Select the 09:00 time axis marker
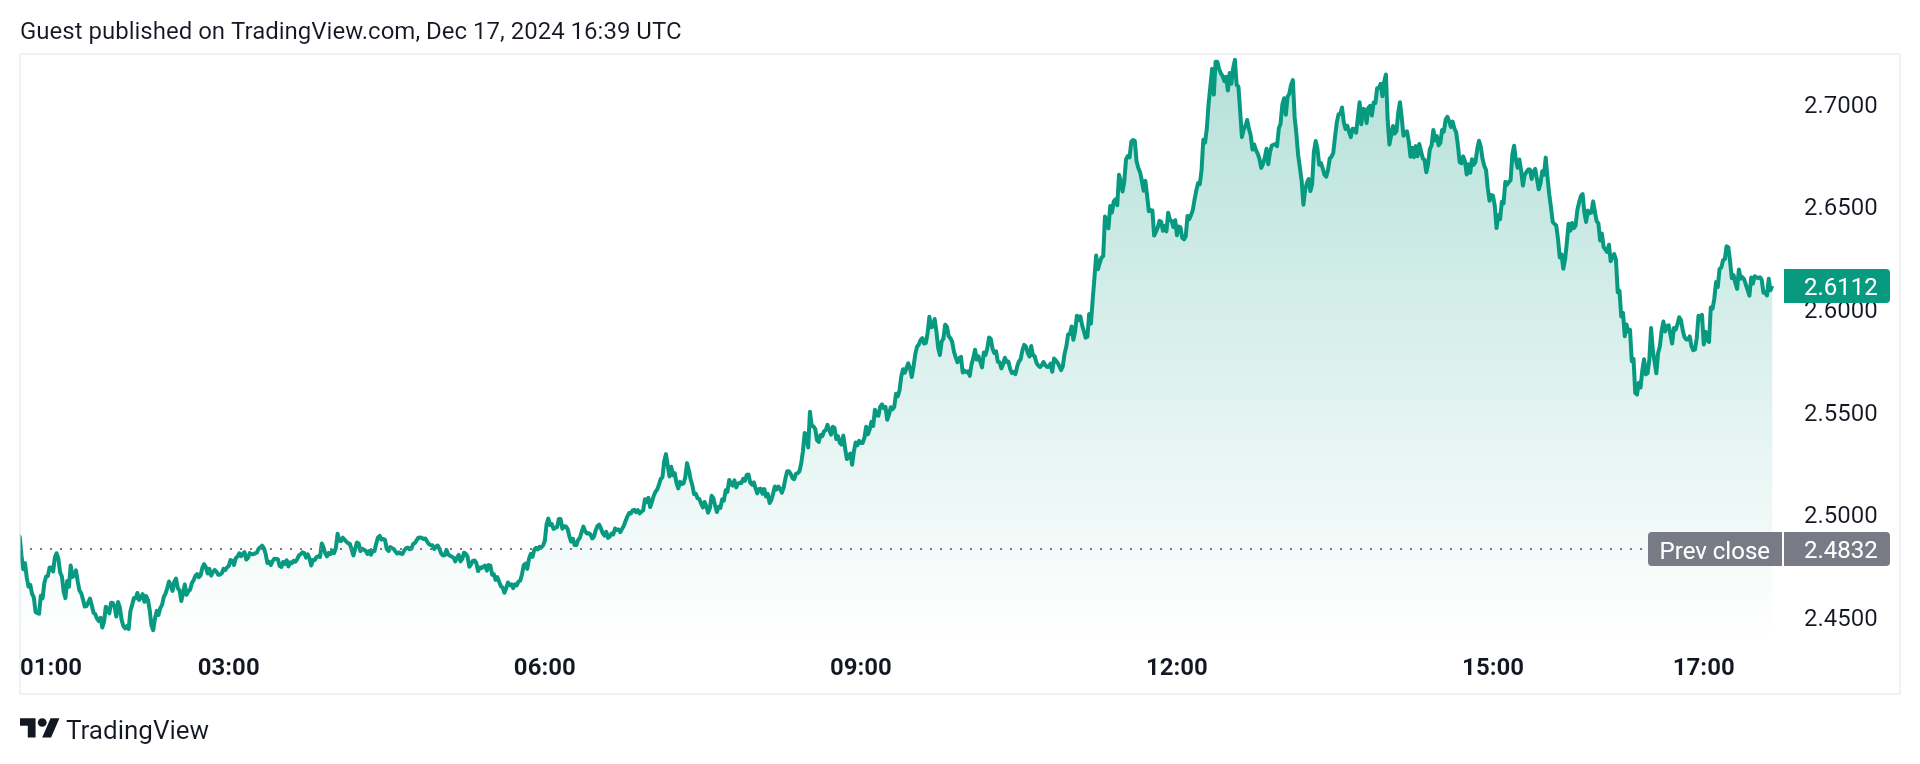Screen dimensions: 1920x764 (860, 667)
